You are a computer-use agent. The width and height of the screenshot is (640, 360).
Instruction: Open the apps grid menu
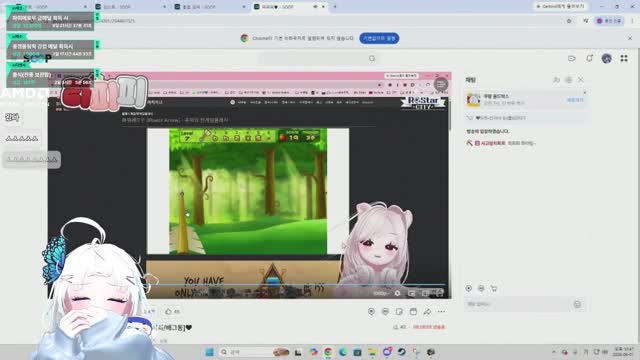pyautogui.click(x=624, y=58)
